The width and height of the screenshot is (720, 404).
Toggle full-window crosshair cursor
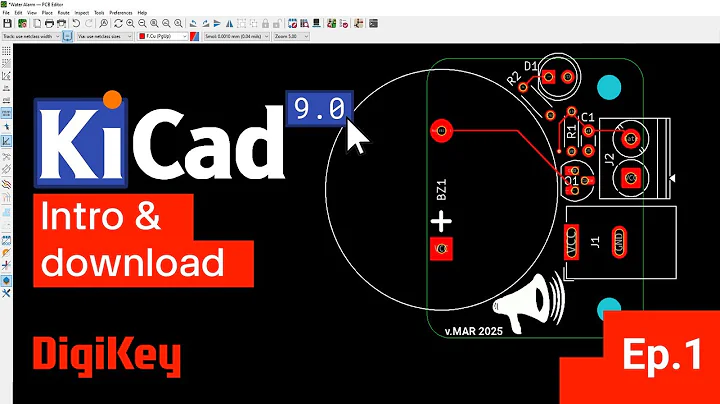pyautogui.click(x=6, y=126)
